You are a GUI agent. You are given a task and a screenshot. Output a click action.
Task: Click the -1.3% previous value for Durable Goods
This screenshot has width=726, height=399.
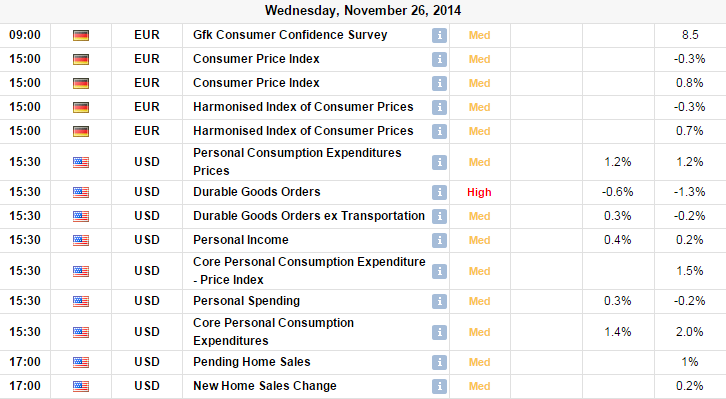tap(689, 192)
